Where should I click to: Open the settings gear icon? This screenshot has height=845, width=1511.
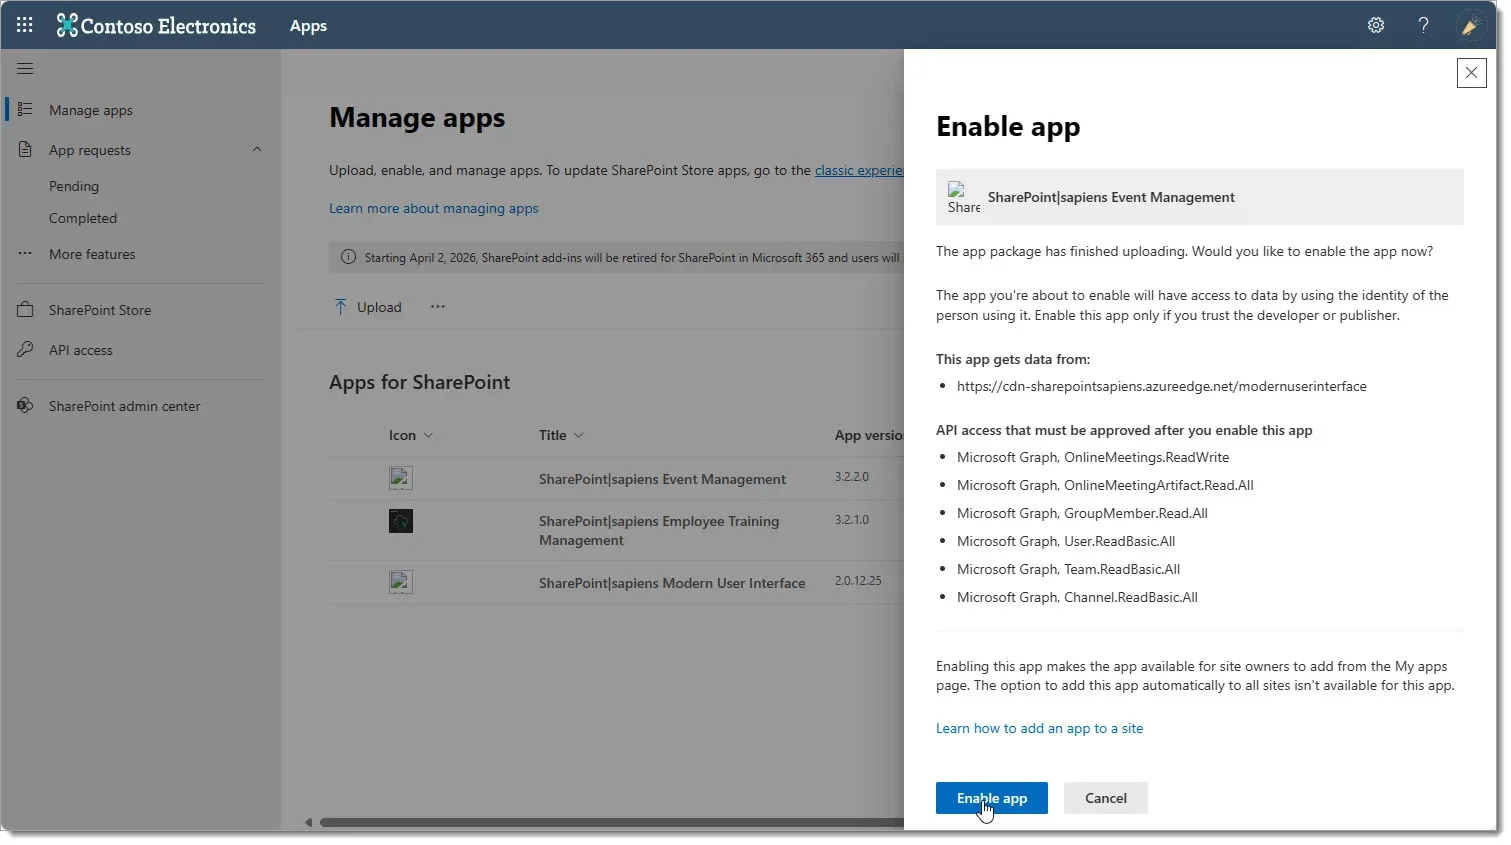1376,25
